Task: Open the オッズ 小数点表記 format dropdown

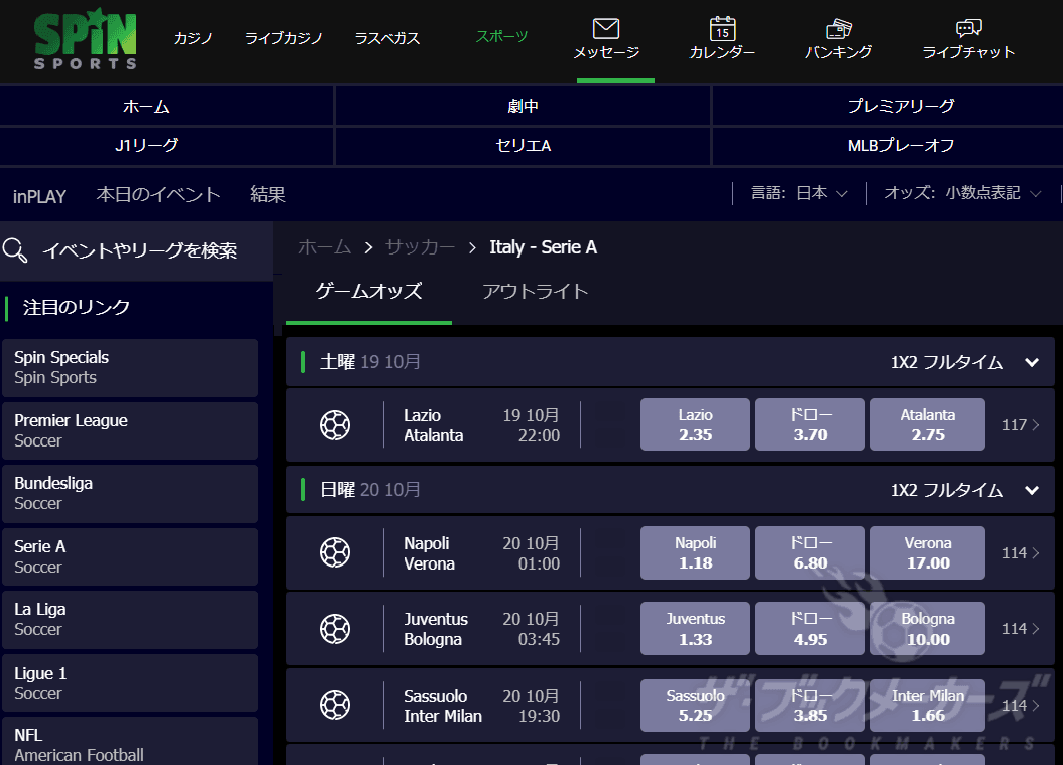Action: [962, 193]
